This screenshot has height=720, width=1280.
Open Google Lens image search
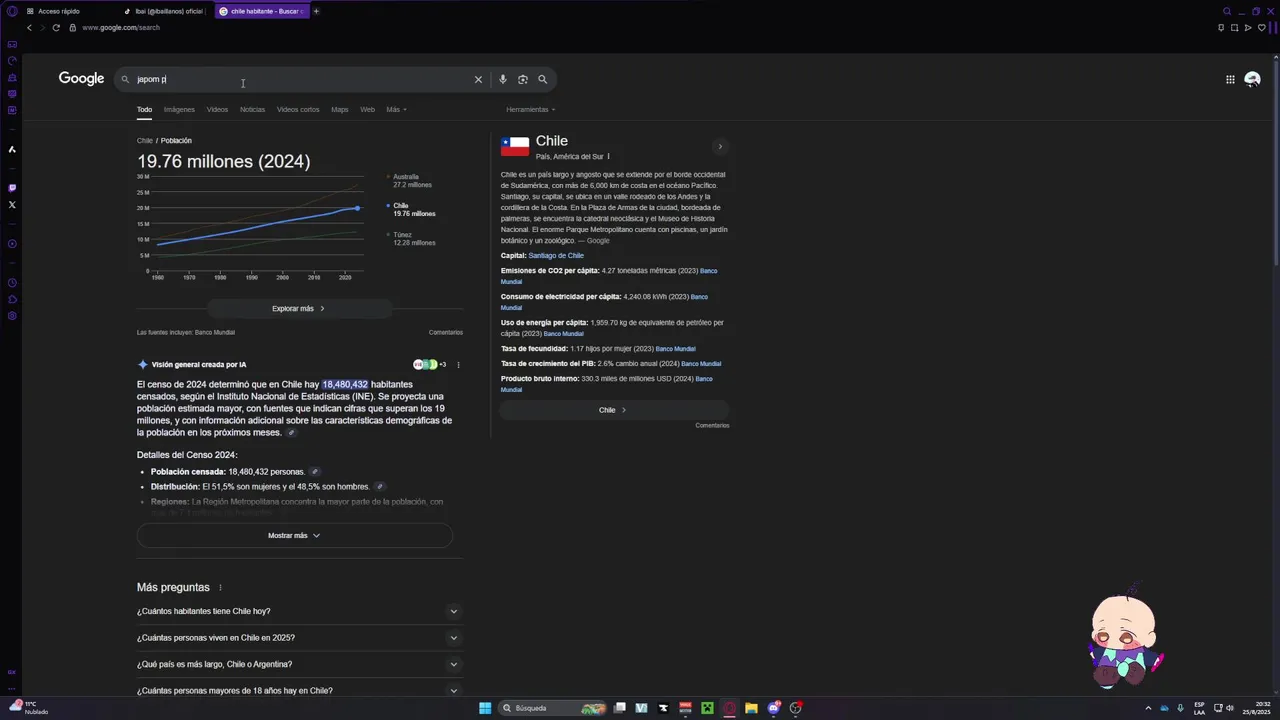pos(523,79)
